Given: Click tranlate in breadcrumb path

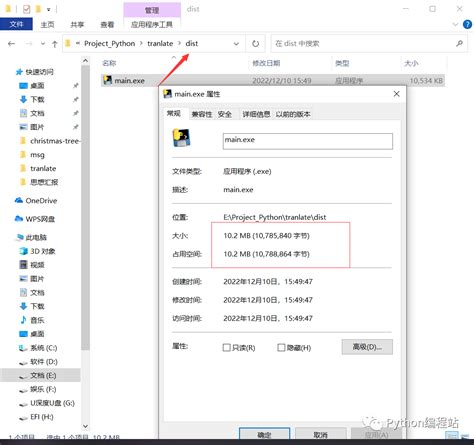Looking at the screenshot, I should [160, 44].
